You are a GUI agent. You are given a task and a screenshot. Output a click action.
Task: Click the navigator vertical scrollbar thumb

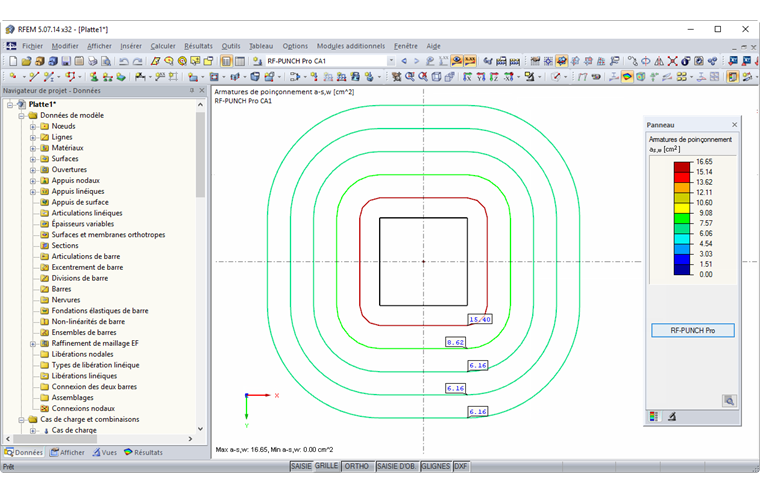(x=201, y=154)
